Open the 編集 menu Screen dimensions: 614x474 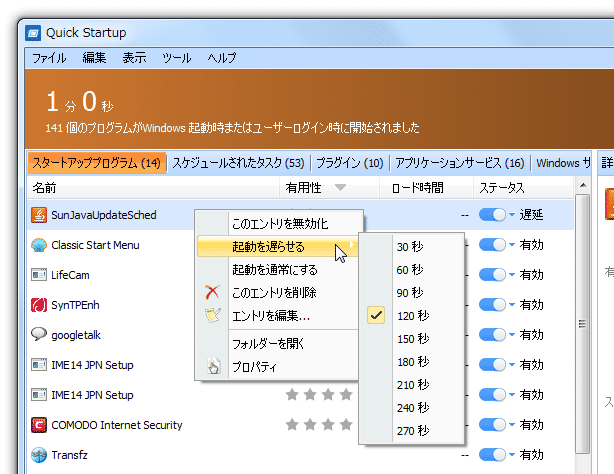click(x=94, y=58)
